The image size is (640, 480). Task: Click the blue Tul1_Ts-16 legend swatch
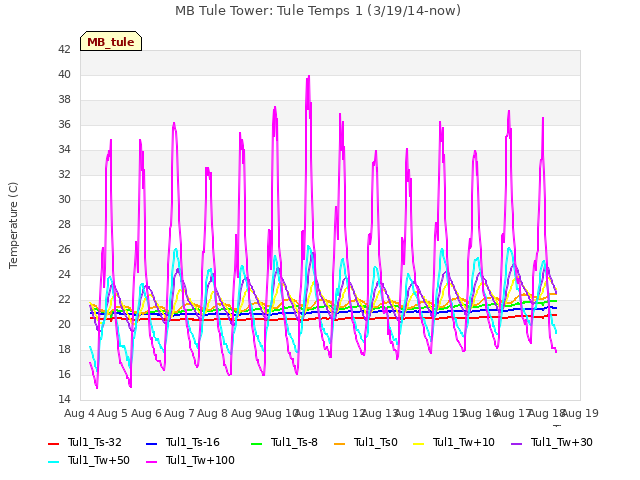pyautogui.click(x=151, y=444)
